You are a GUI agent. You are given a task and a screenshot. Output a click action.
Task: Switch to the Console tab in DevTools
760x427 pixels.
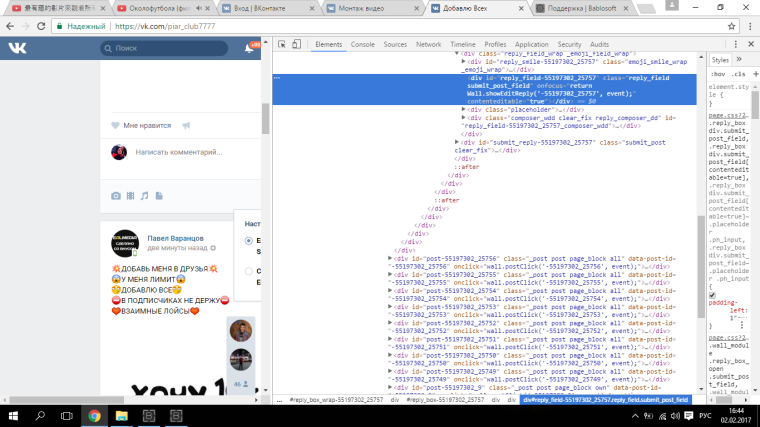[362, 45]
